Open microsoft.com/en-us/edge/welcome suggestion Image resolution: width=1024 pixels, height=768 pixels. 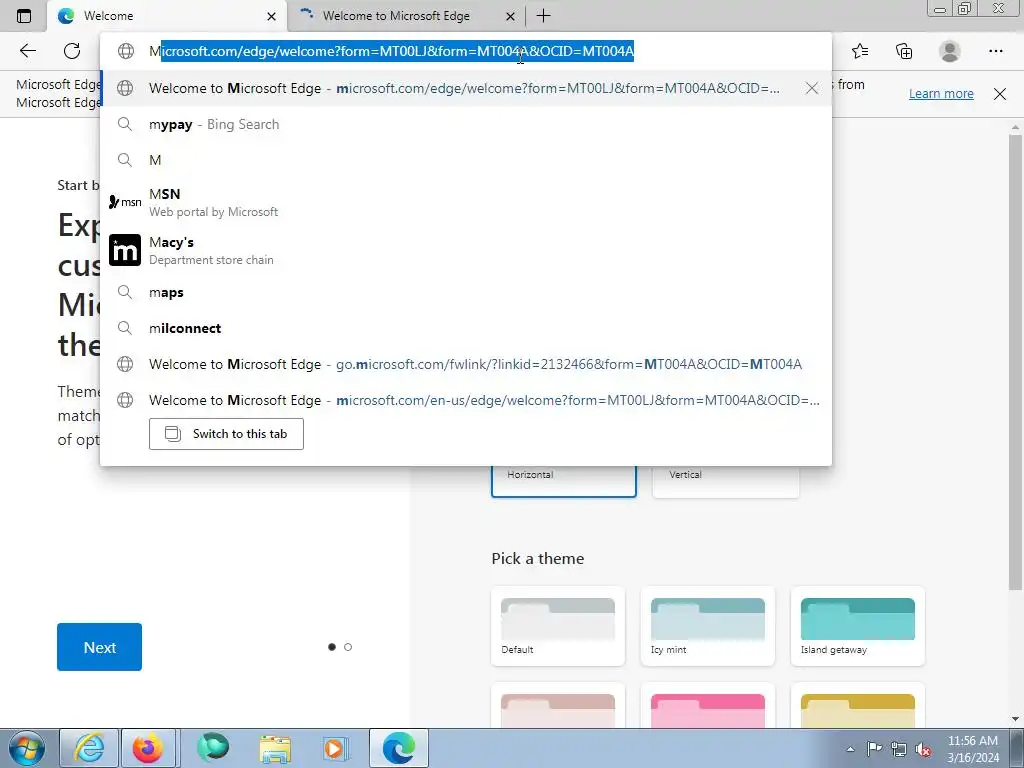(x=466, y=400)
